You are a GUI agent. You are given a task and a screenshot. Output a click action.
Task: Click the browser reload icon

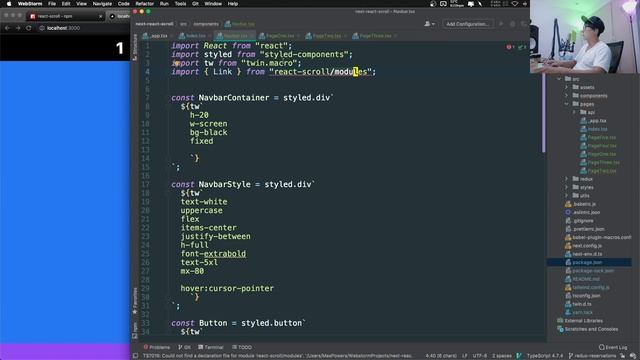coord(29,28)
